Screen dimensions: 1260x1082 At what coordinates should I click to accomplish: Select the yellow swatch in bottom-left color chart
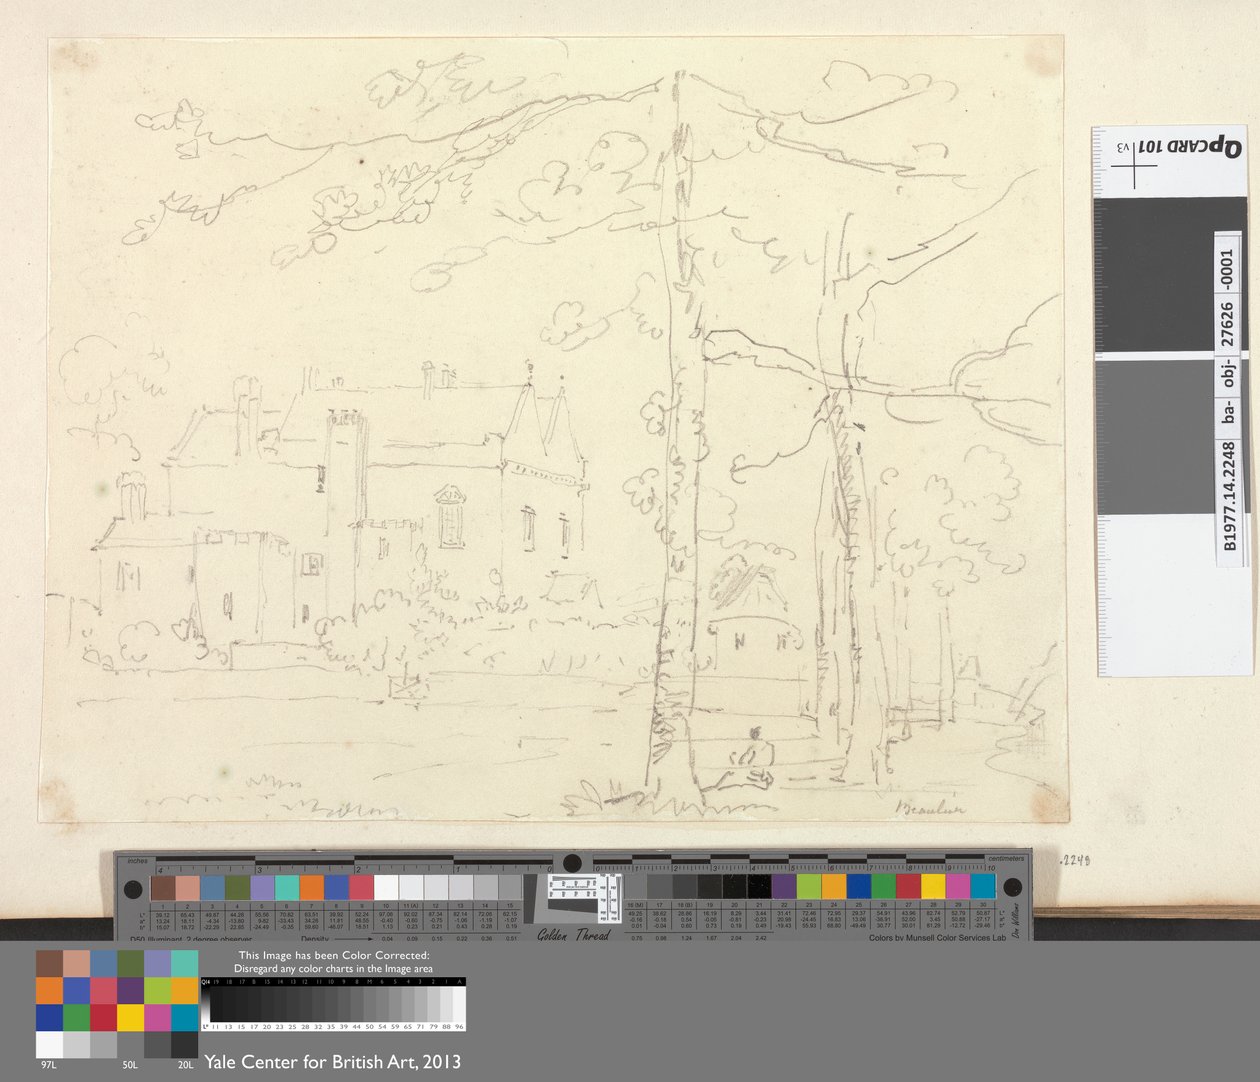click(130, 1017)
